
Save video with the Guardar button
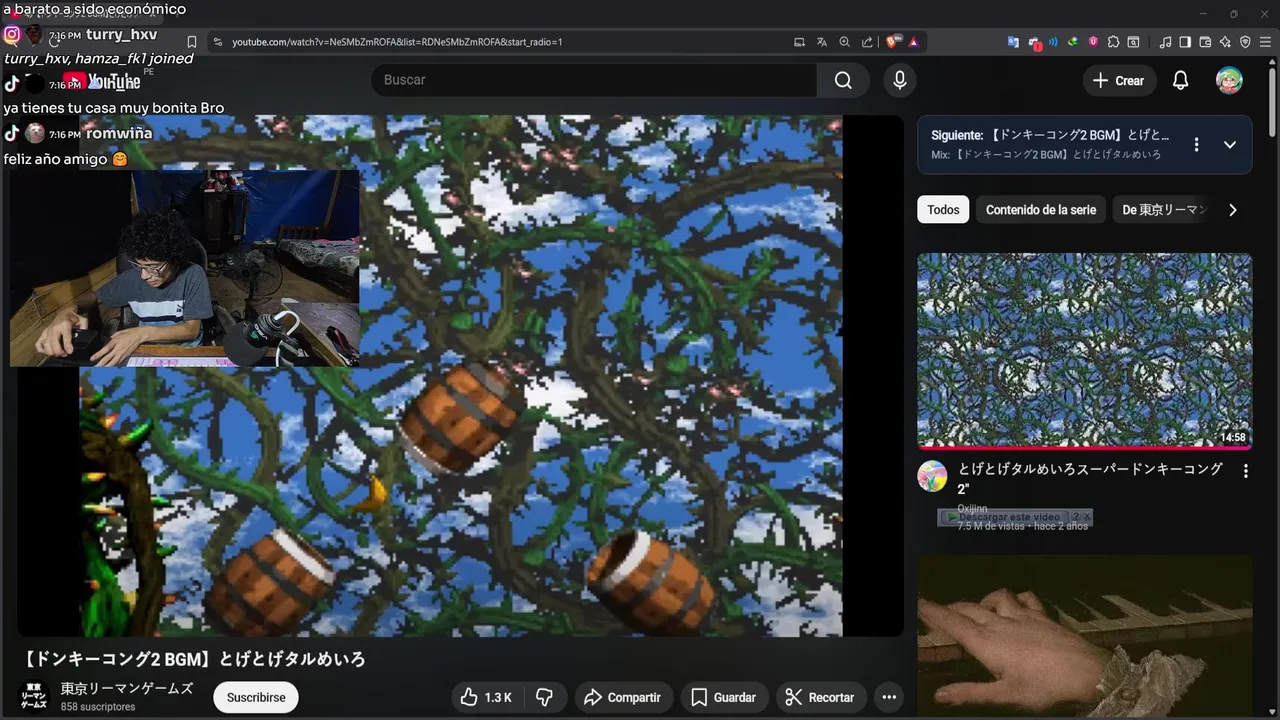[723, 697]
